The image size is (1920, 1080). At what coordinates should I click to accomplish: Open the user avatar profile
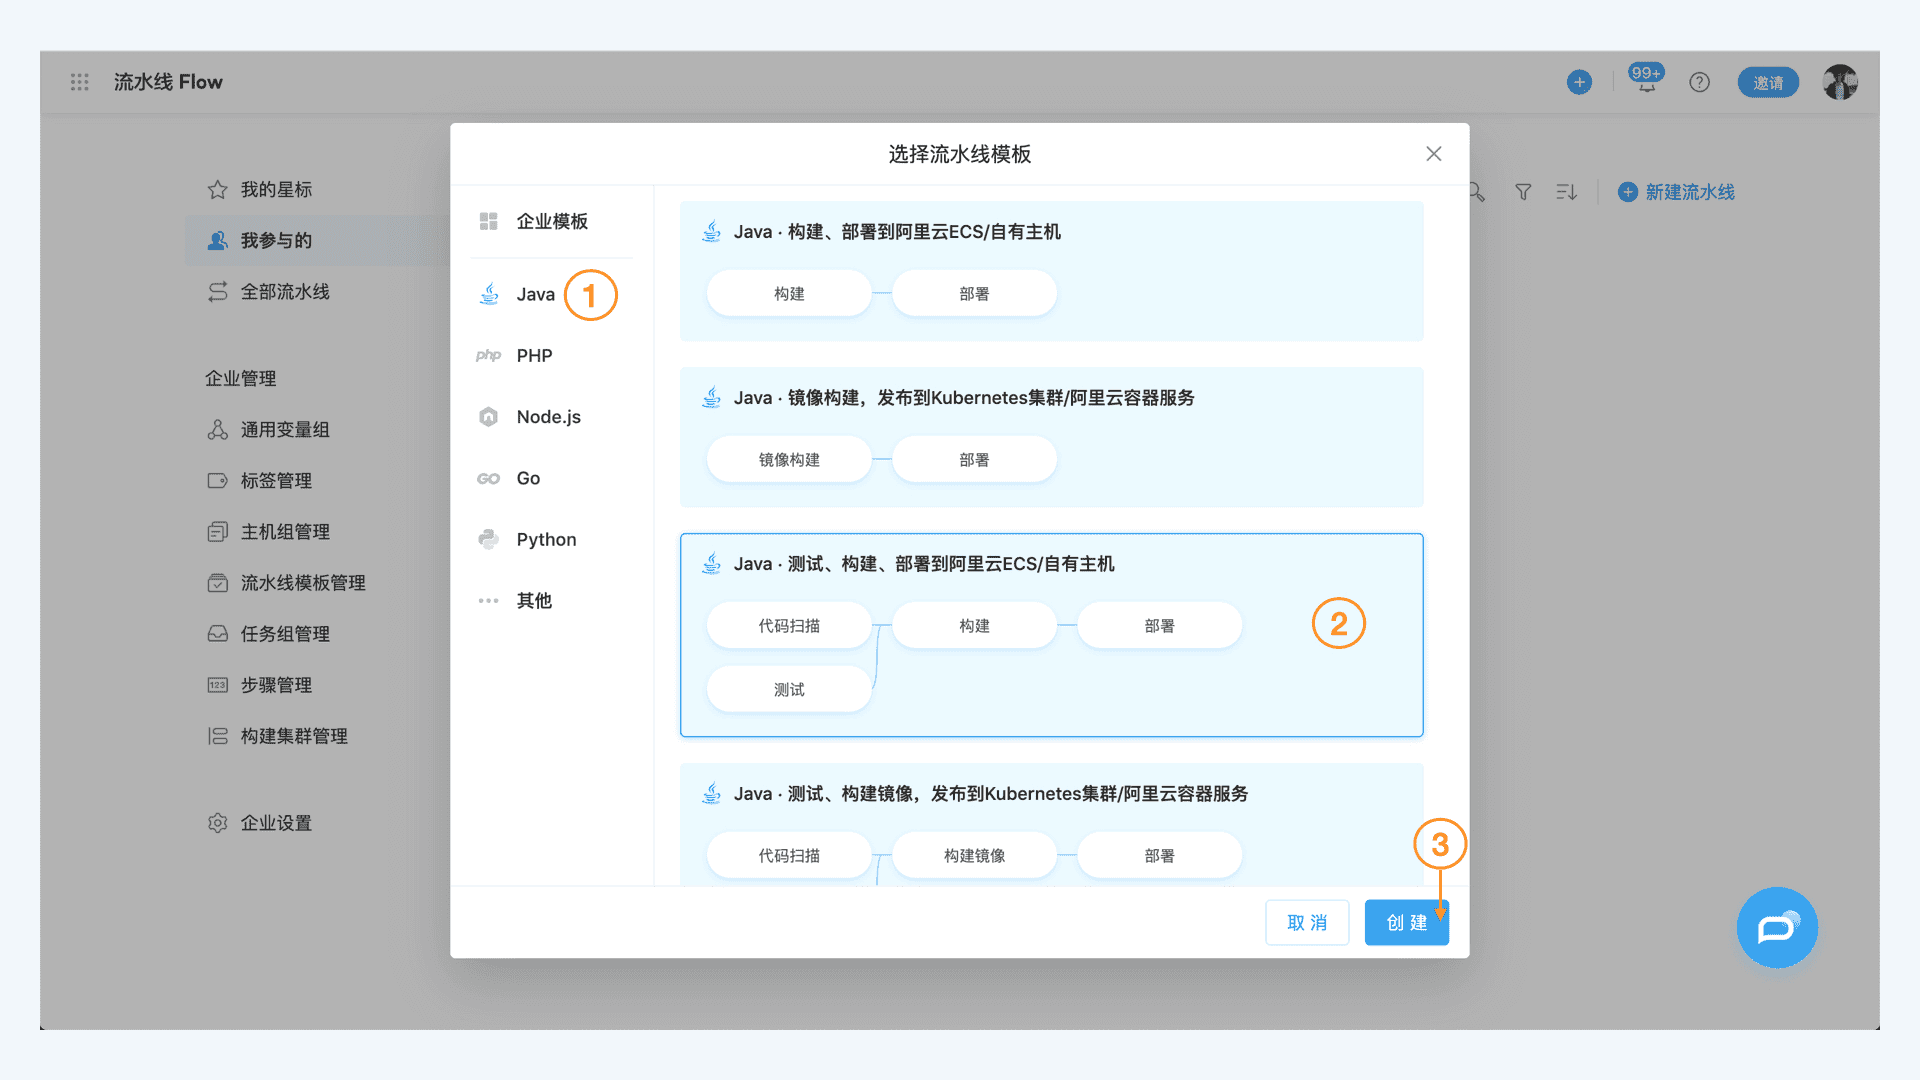(x=1839, y=82)
